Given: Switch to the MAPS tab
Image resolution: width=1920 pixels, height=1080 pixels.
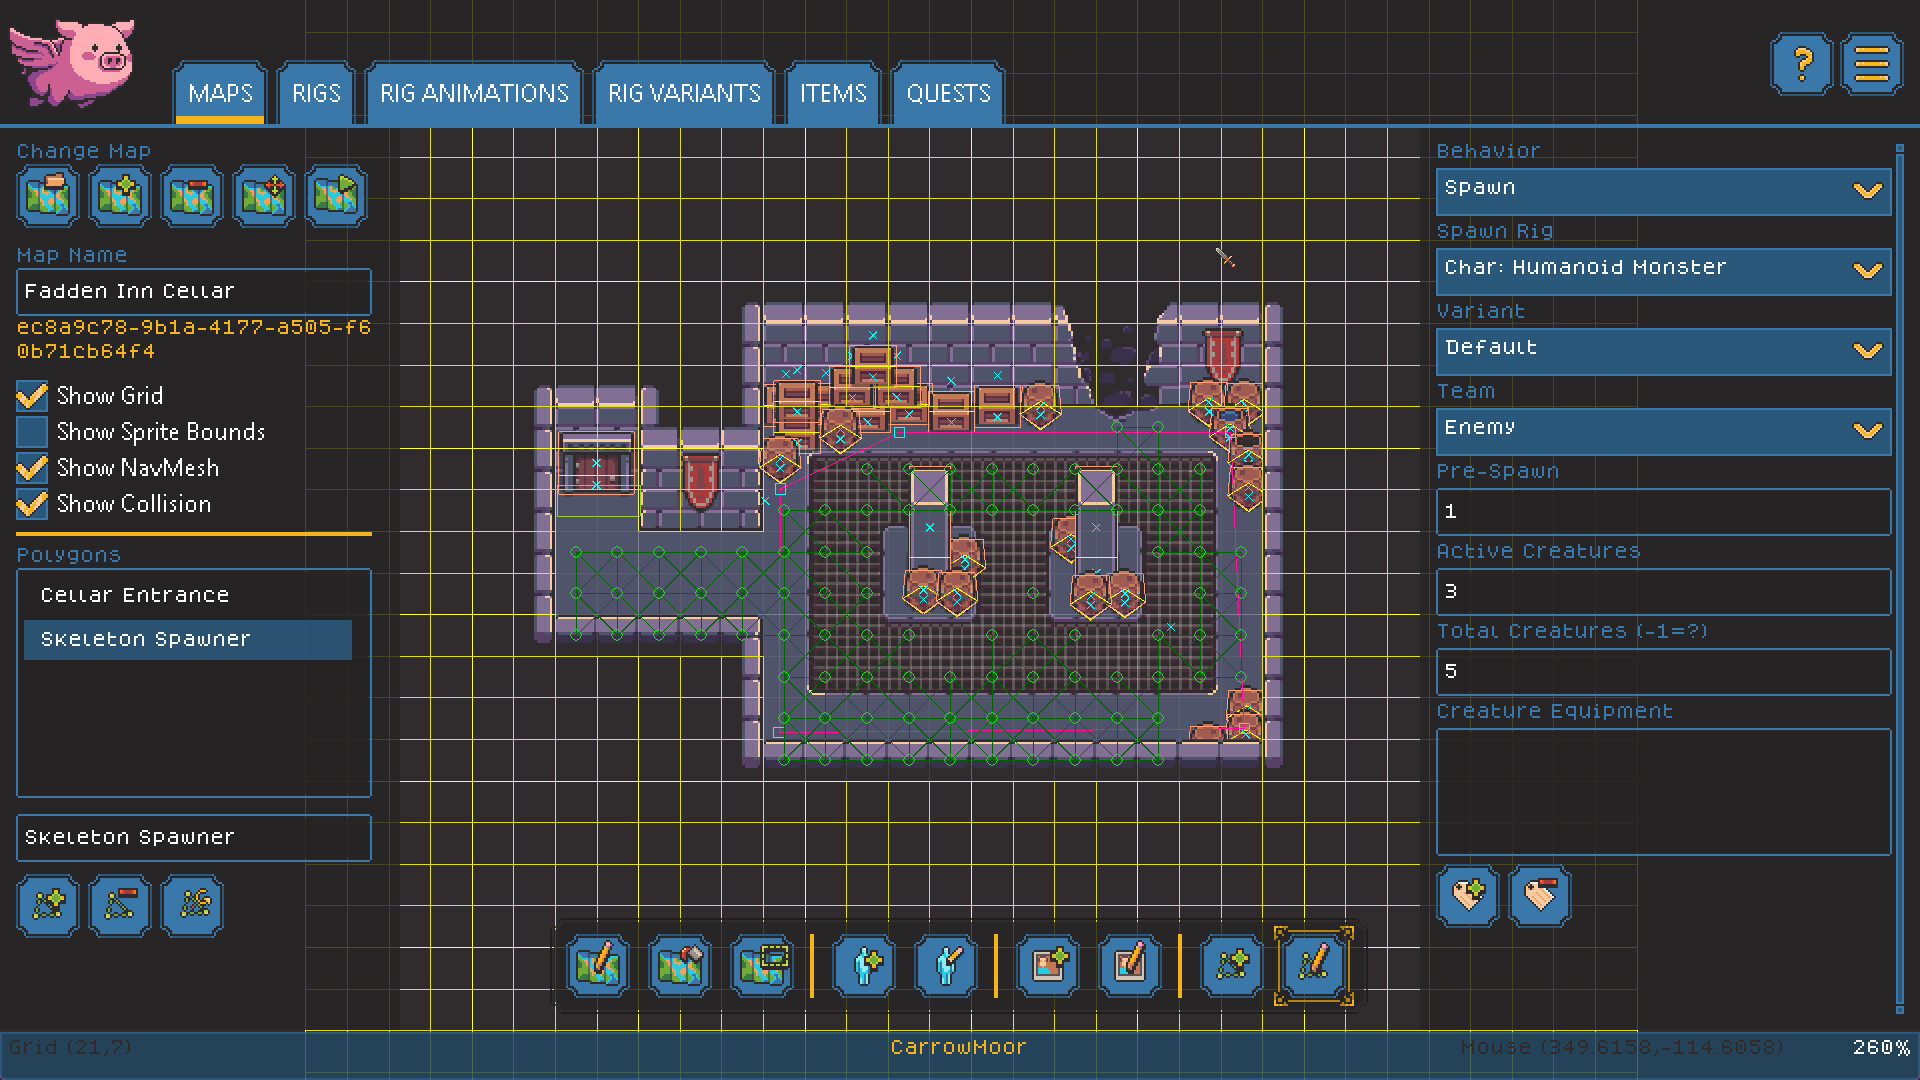Looking at the screenshot, I should point(220,94).
